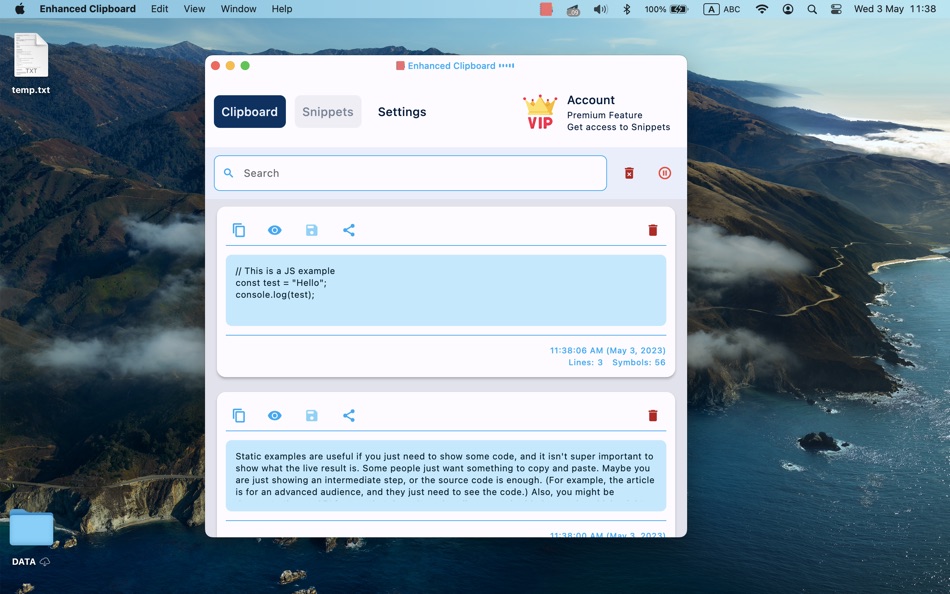Share the Static examples entry
Viewport: 950px width, 594px height.
[348, 416]
